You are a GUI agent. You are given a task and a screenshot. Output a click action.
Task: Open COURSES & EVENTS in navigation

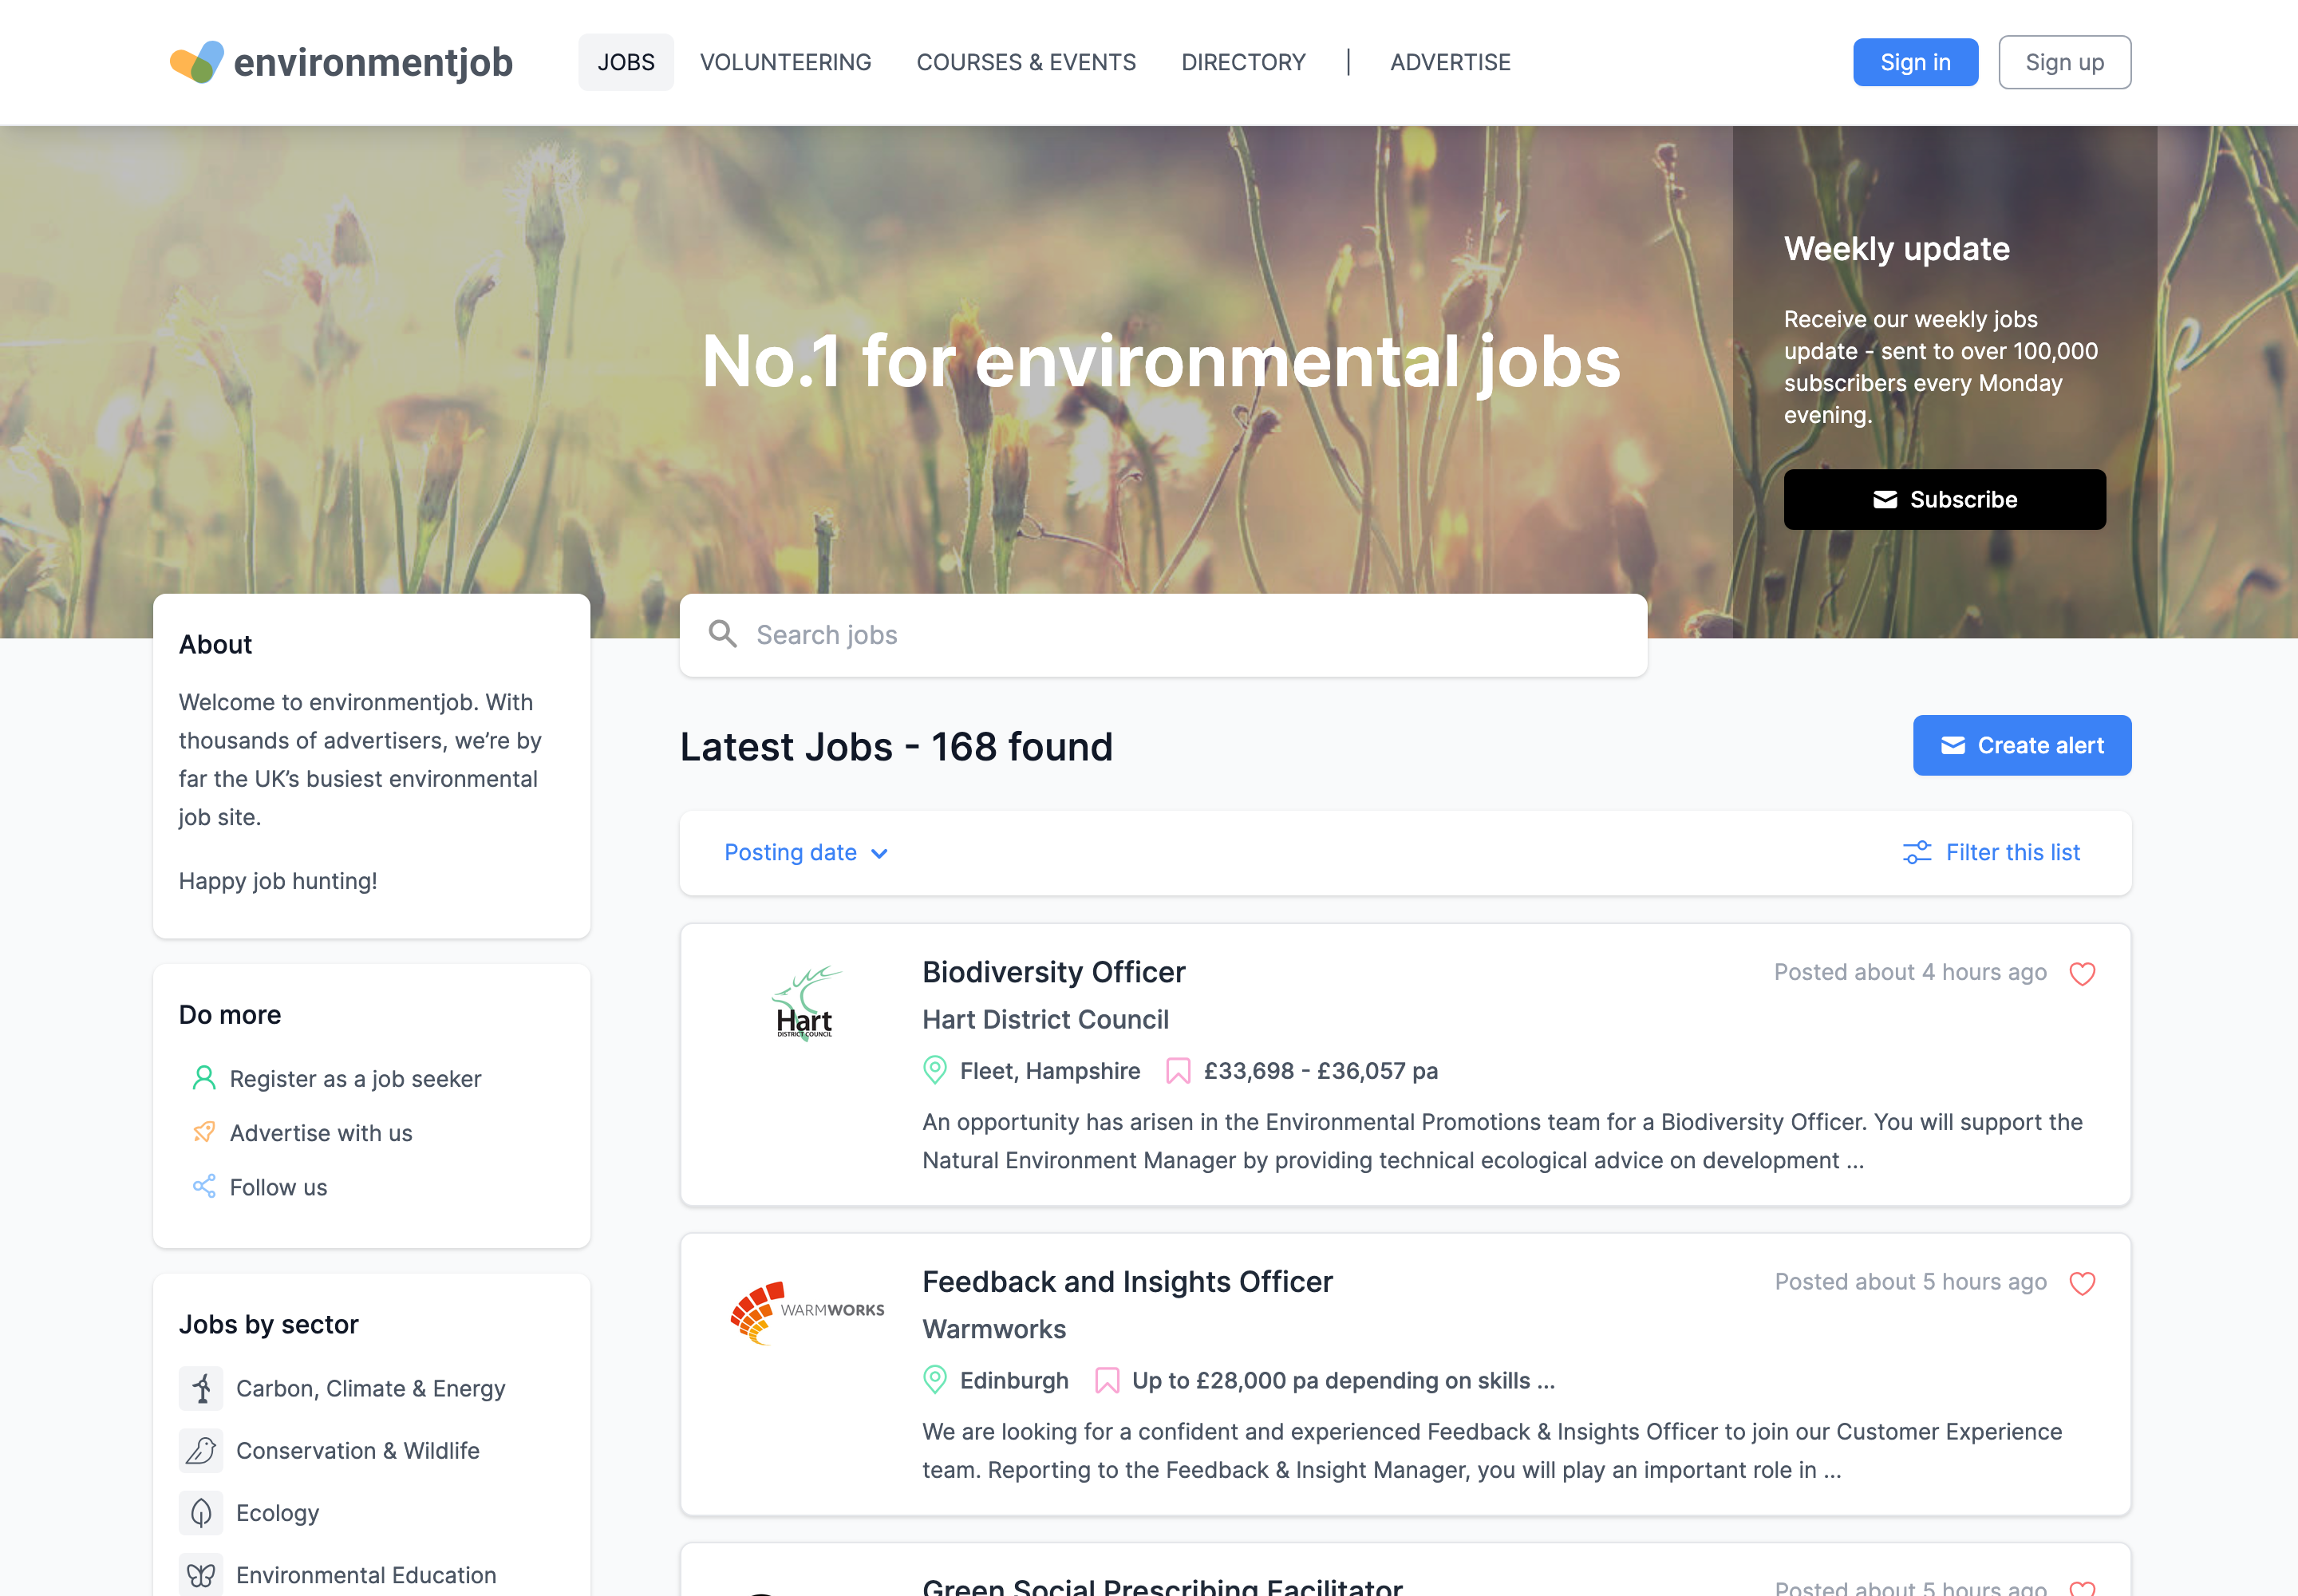point(1026,62)
